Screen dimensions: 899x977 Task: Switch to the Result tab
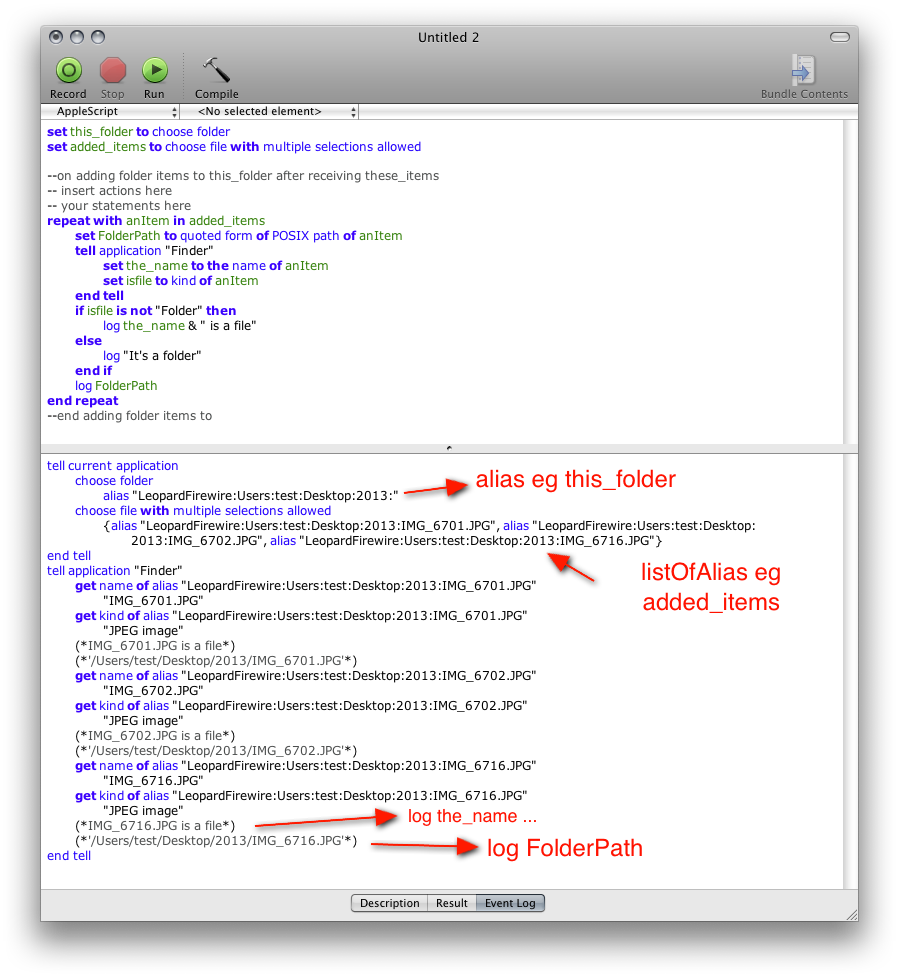(452, 903)
